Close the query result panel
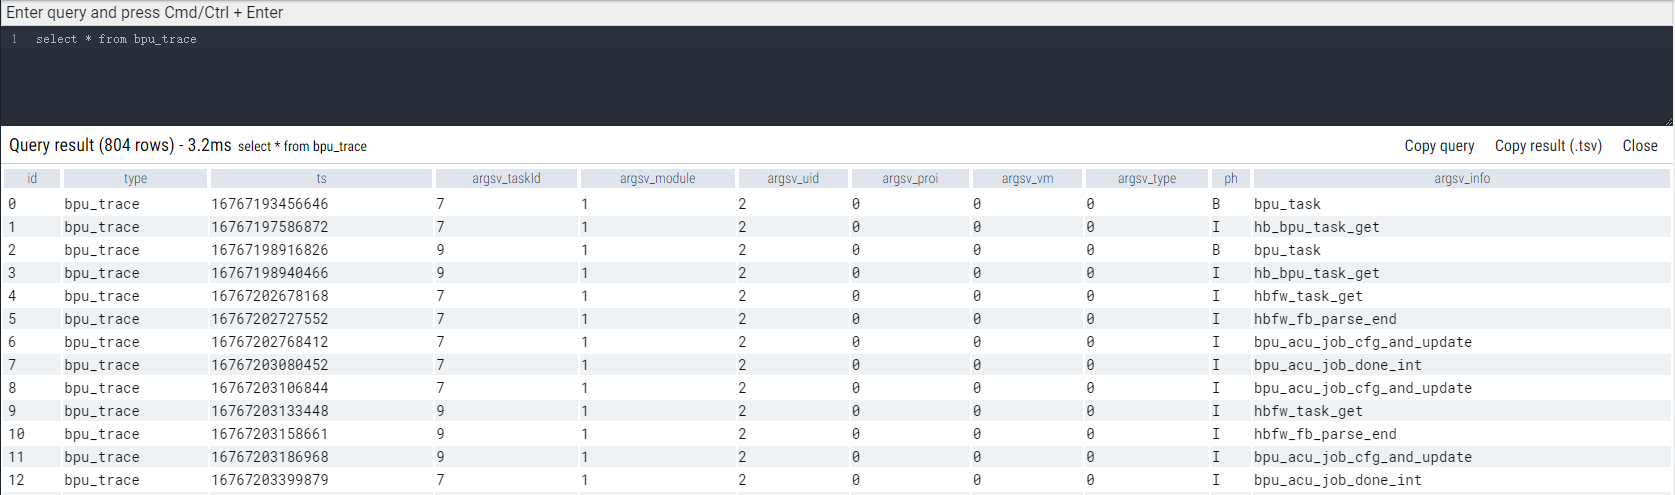The height and width of the screenshot is (495, 1675). click(1639, 146)
